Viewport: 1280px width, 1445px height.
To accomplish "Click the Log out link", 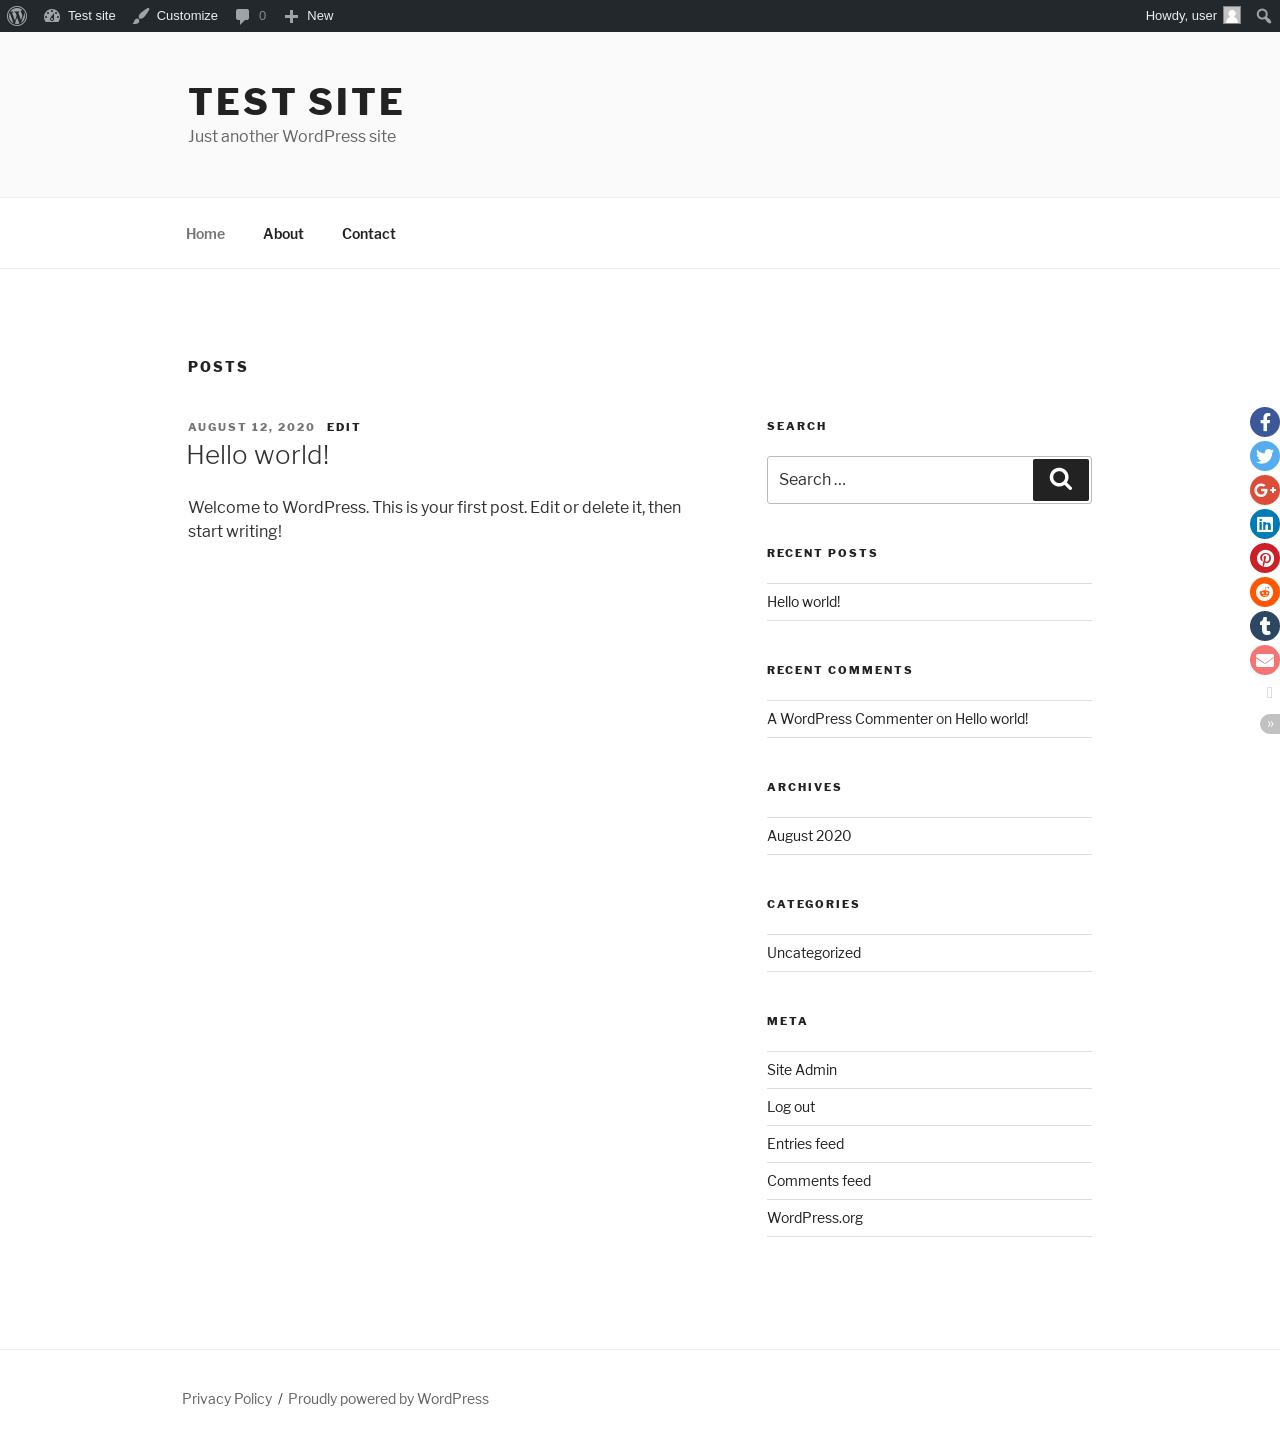I will click(x=791, y=1107).
